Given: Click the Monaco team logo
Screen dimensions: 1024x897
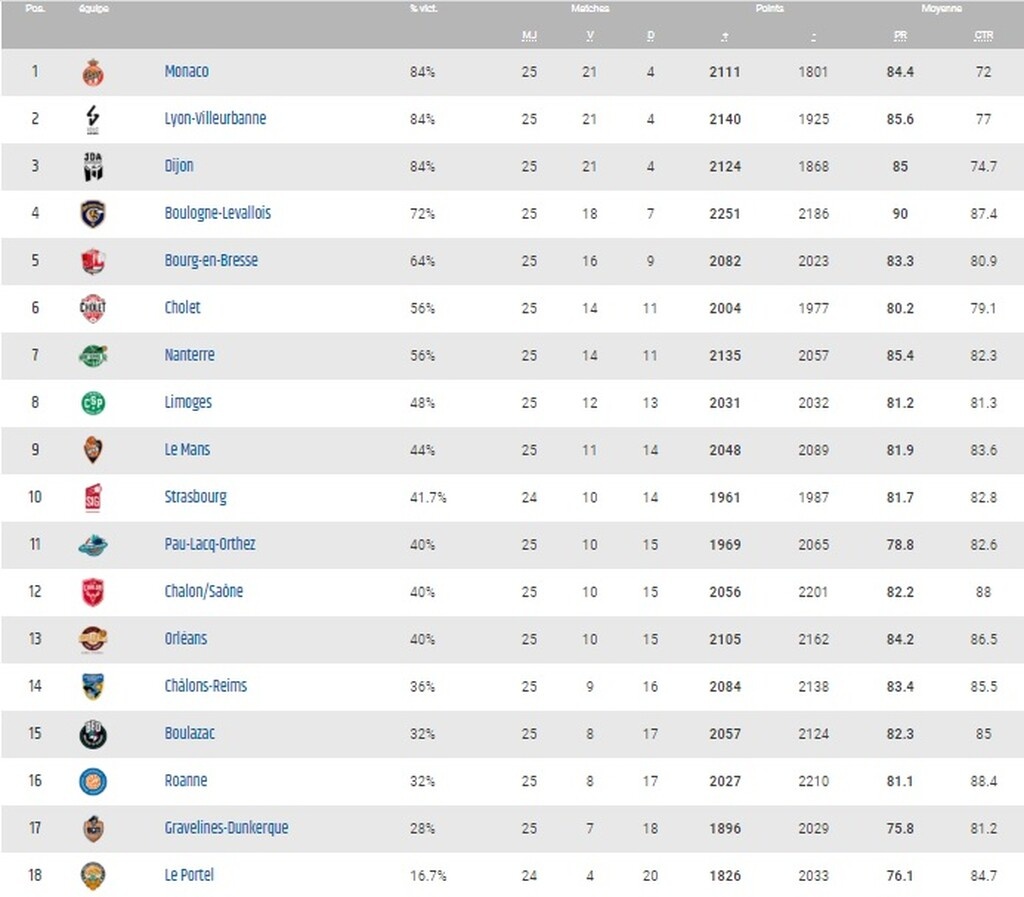Looking at the screenshot, I should (x=93, y=72).
